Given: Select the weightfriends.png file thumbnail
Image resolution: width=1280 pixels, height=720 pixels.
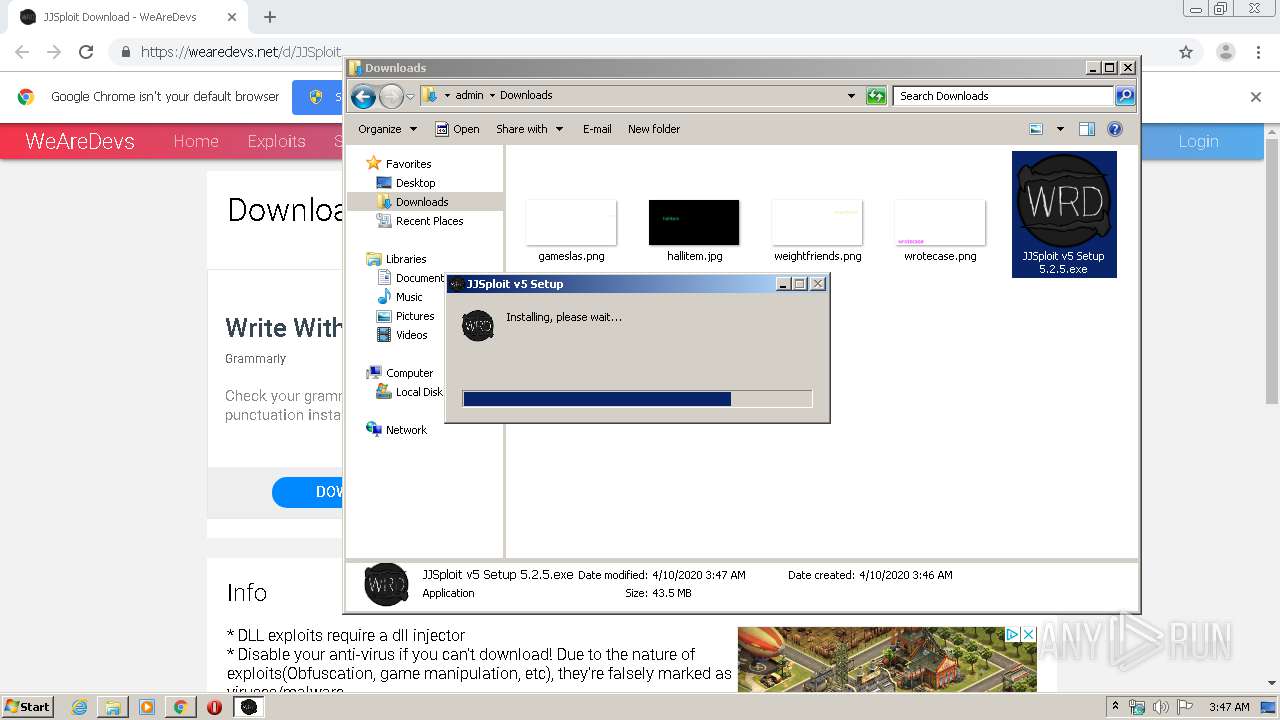Looking at the screenshot, I should point(817,222).
